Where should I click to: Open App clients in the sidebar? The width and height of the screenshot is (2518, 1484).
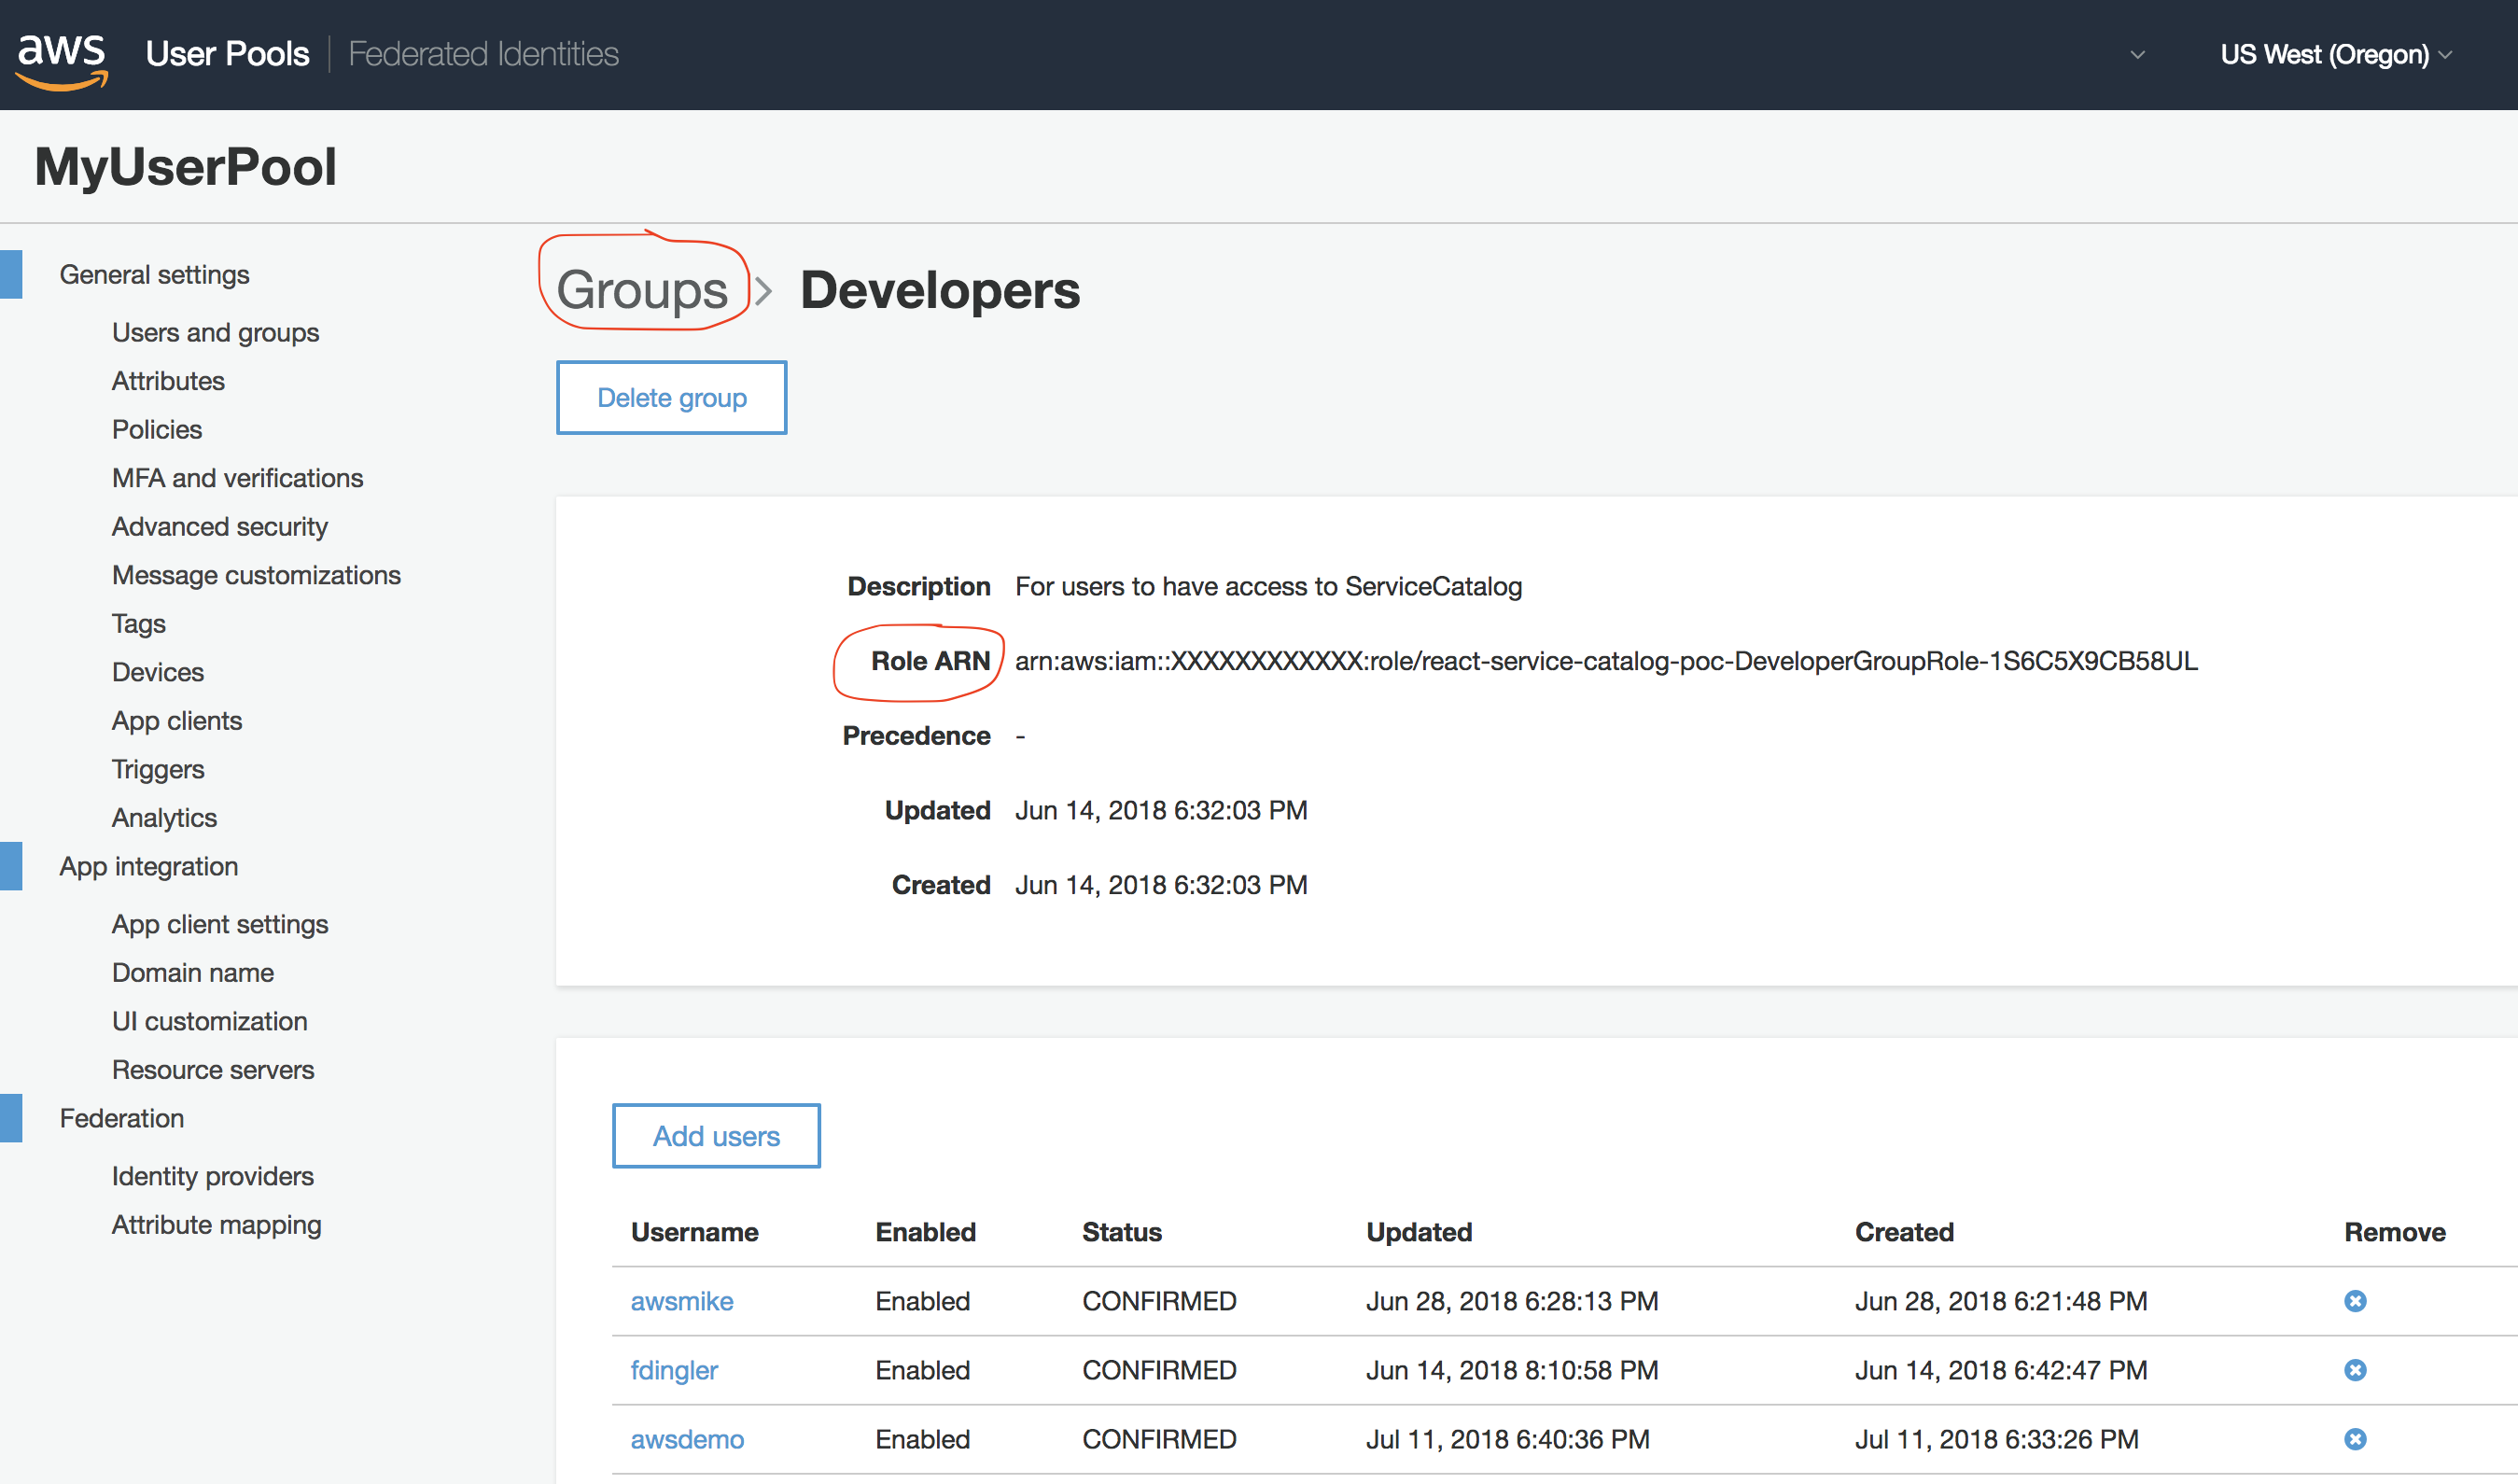(x=177, y=720)
